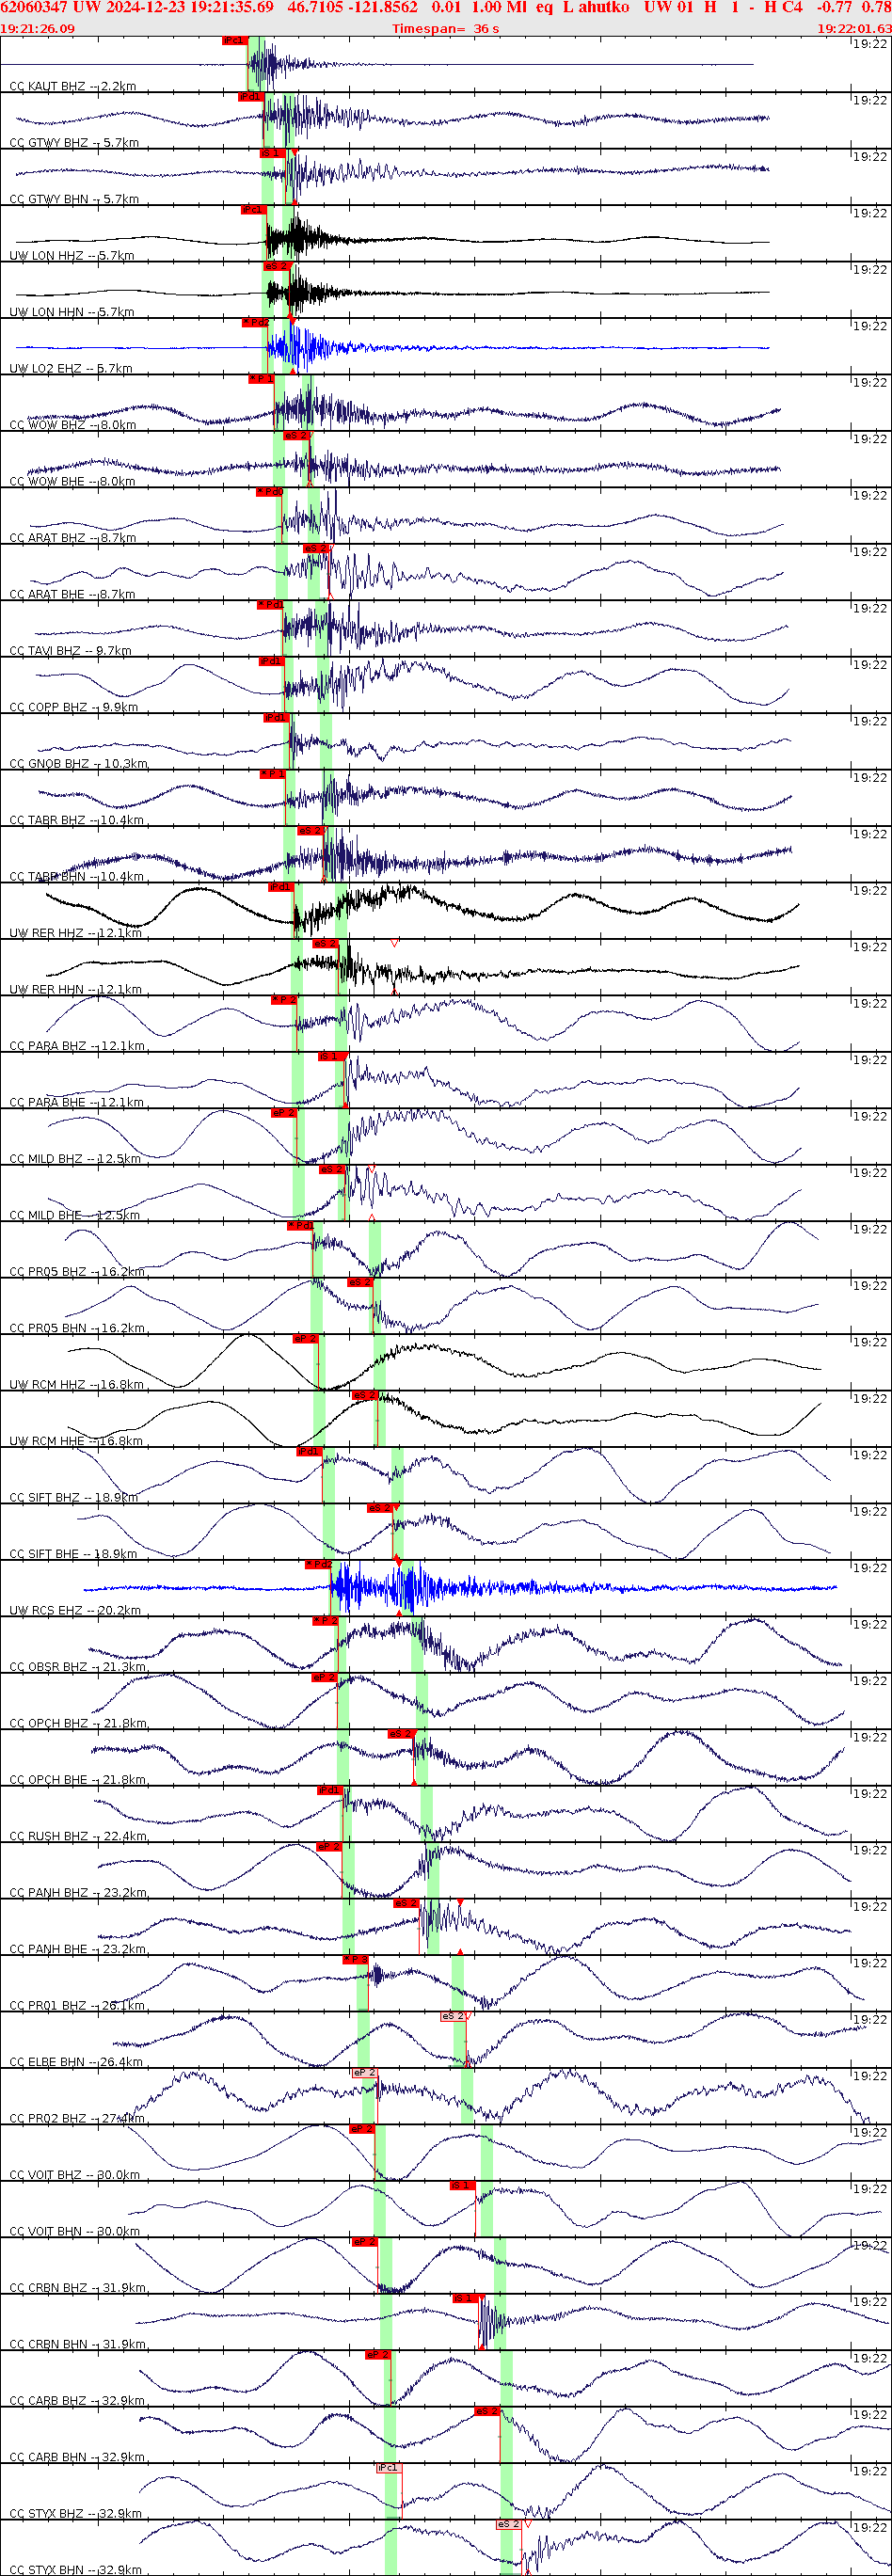
Task: Click the Timespan= 36 s label
Action: 445,28
